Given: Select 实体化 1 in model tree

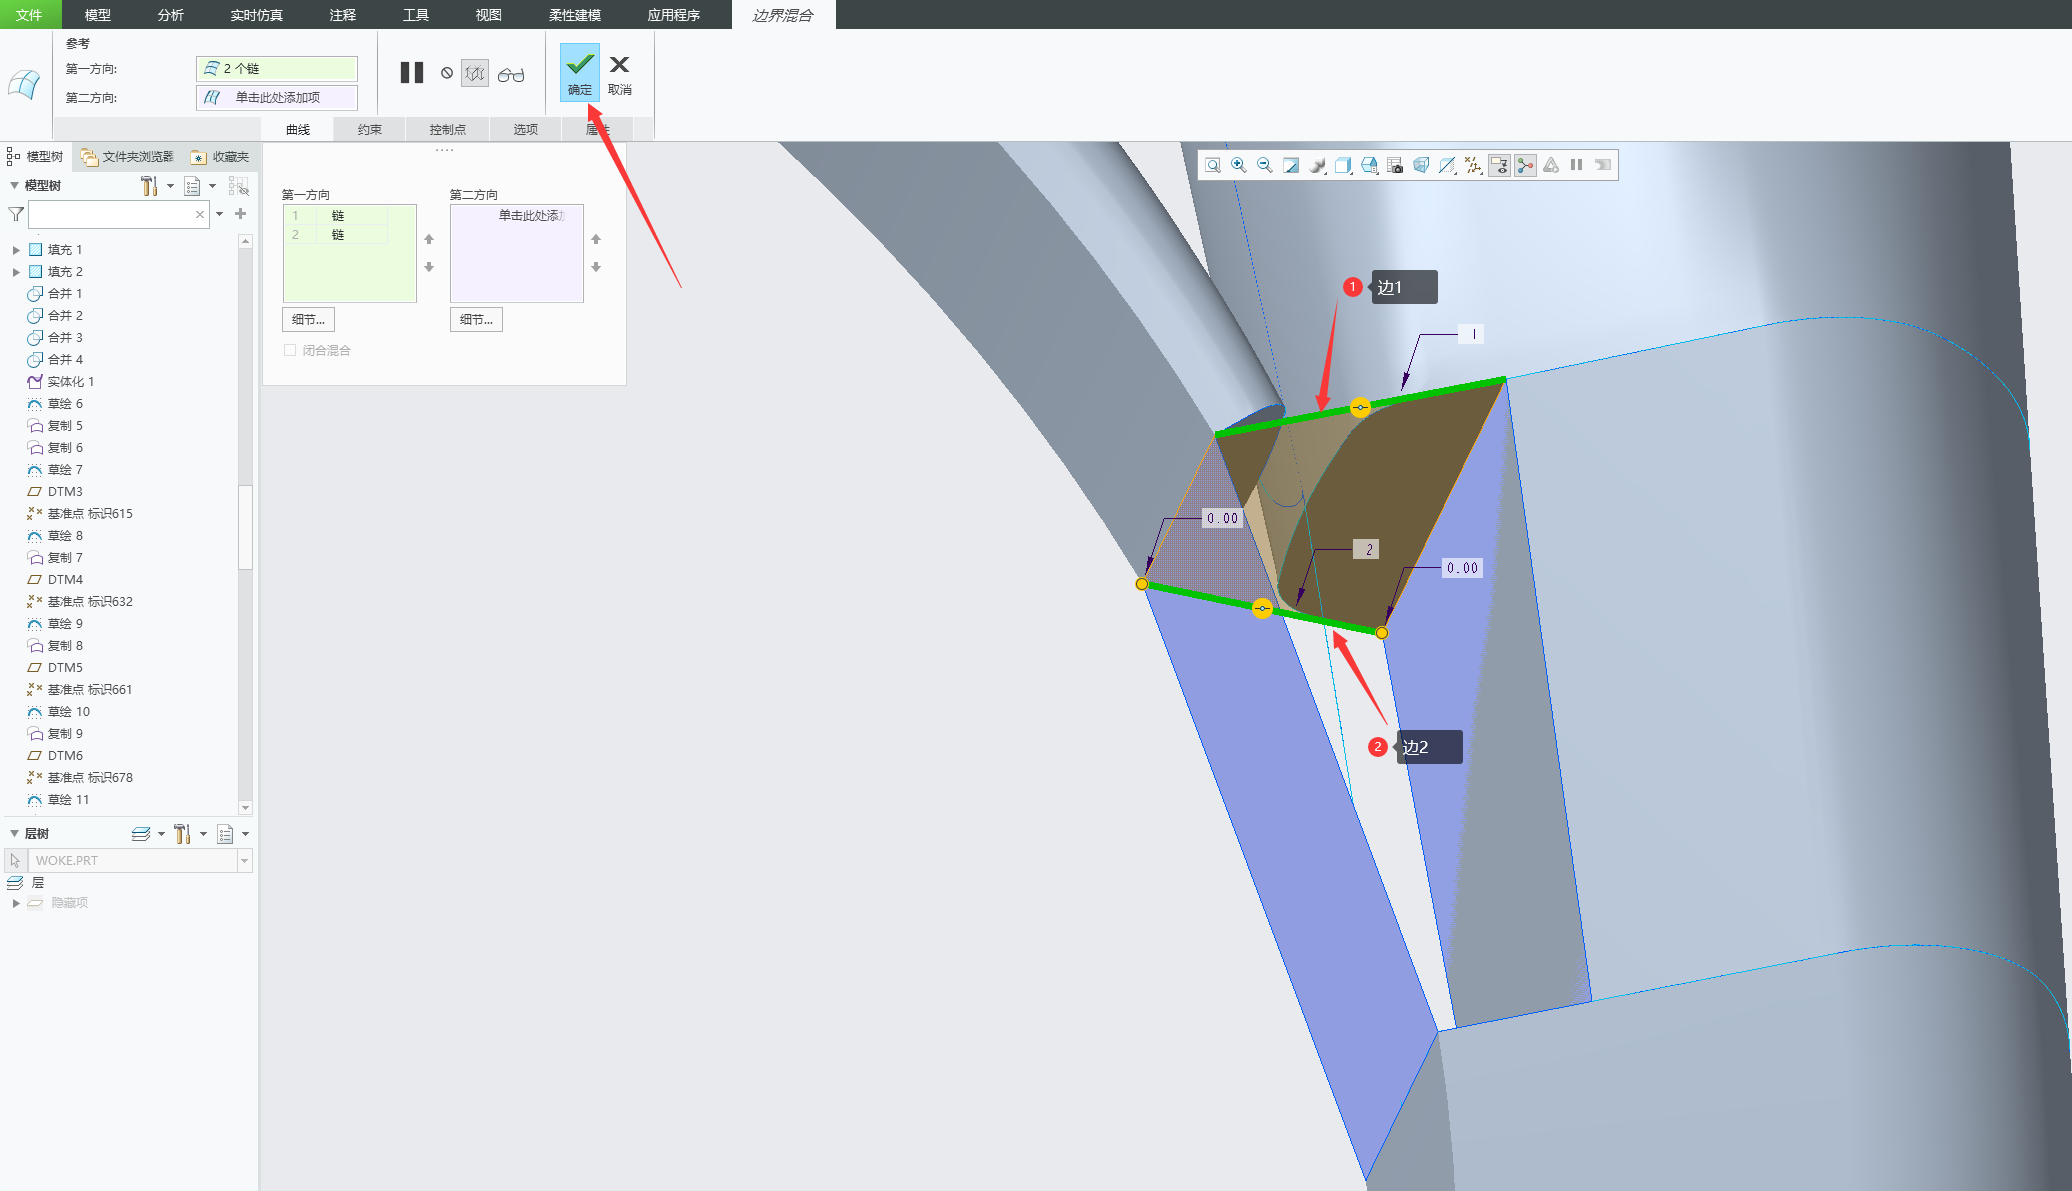Looking at the screenshot, I should pos(70,381).
